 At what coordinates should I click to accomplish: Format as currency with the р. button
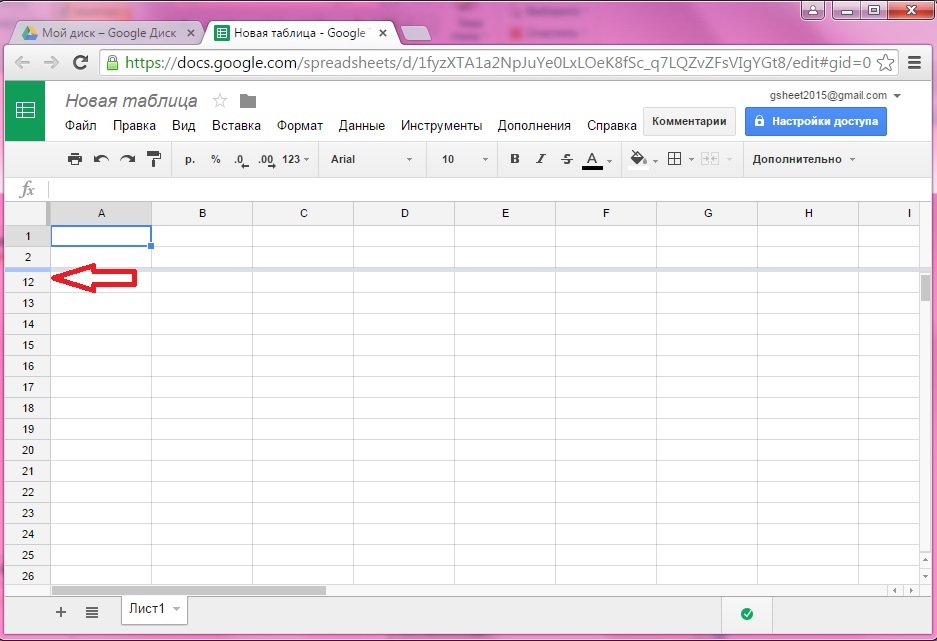point(190,159)
